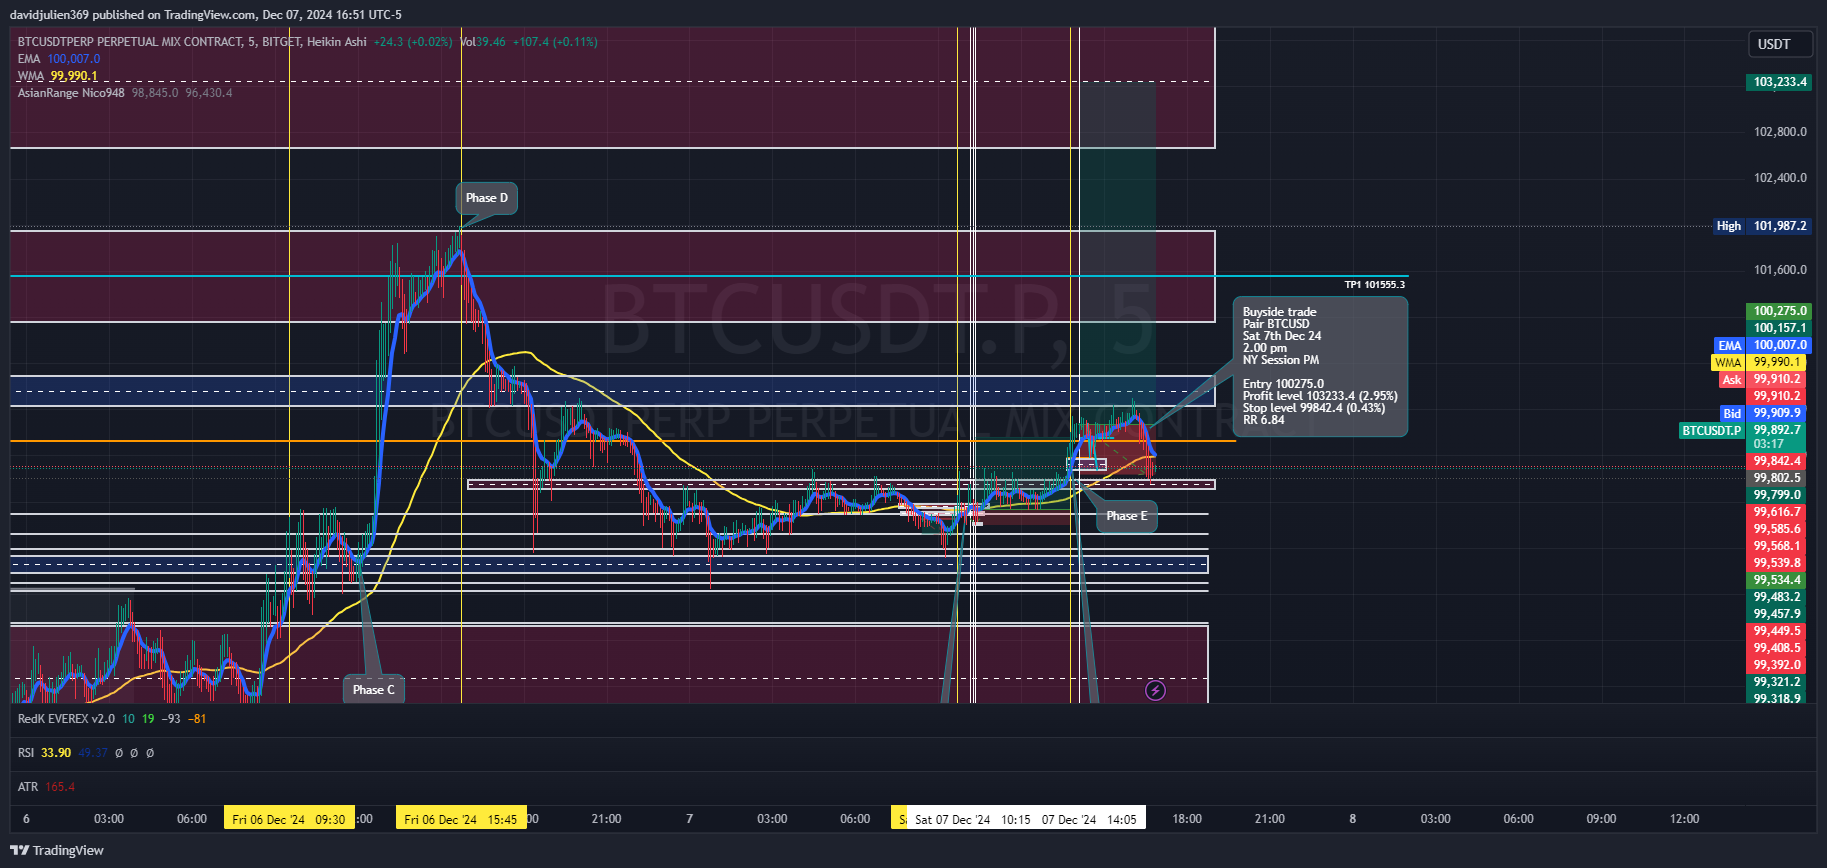This screenshot has height=868, width=1827.
Task: Click the 102,400.0 price scale label
Action: pos(1780,178)
